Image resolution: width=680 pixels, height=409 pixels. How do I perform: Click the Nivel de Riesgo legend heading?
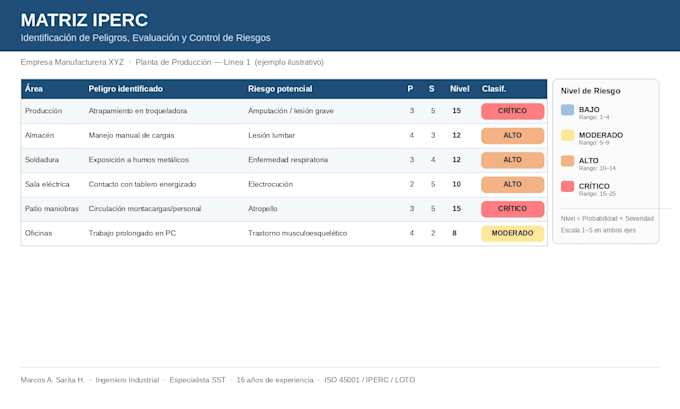click(590, 91)
